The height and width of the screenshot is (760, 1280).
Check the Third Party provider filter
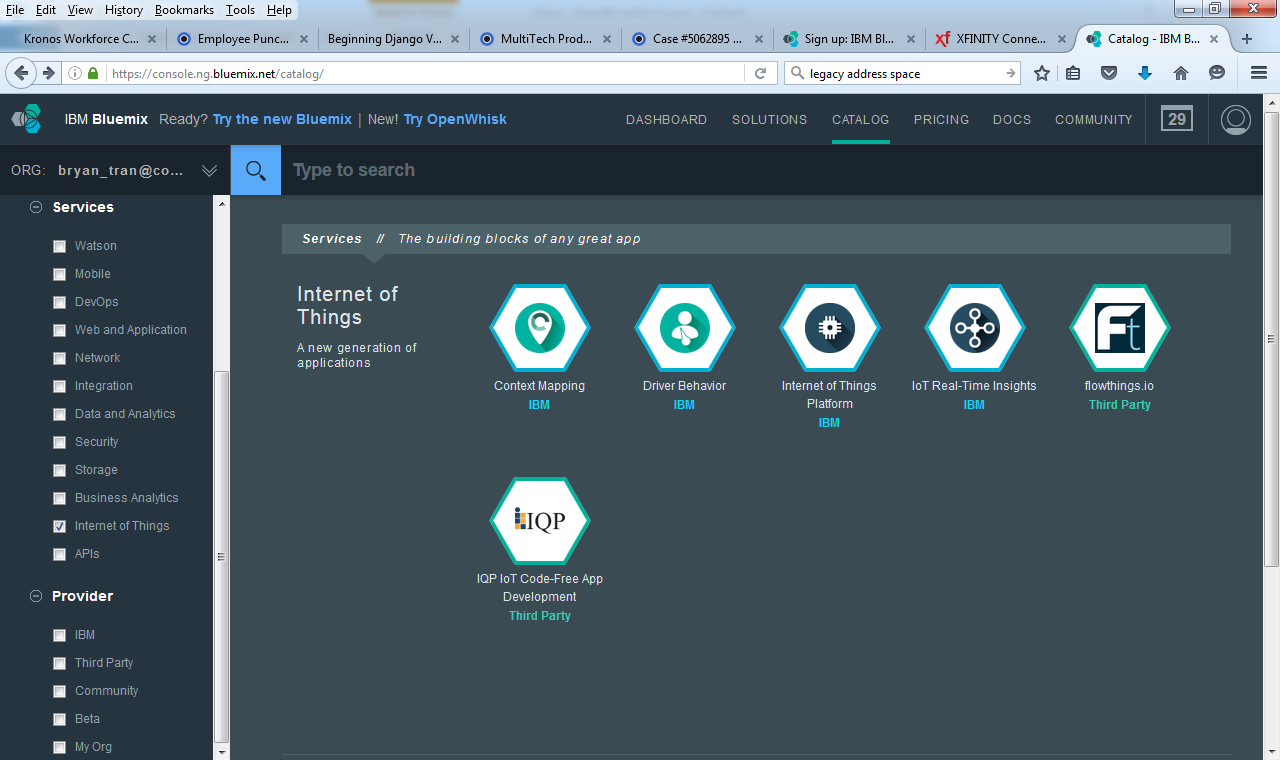[x=60, y=663]
